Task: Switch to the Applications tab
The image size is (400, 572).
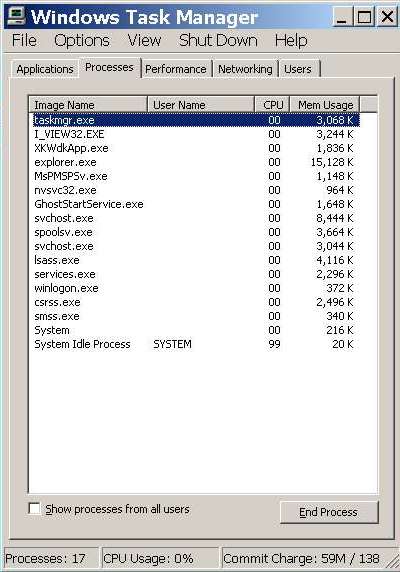Action: 45,69
